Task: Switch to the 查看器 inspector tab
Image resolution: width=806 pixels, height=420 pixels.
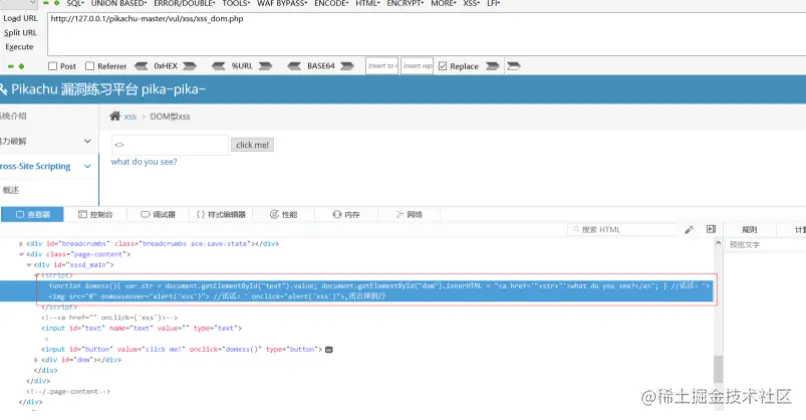Action: pyautogui.click(x=32, y=214)
